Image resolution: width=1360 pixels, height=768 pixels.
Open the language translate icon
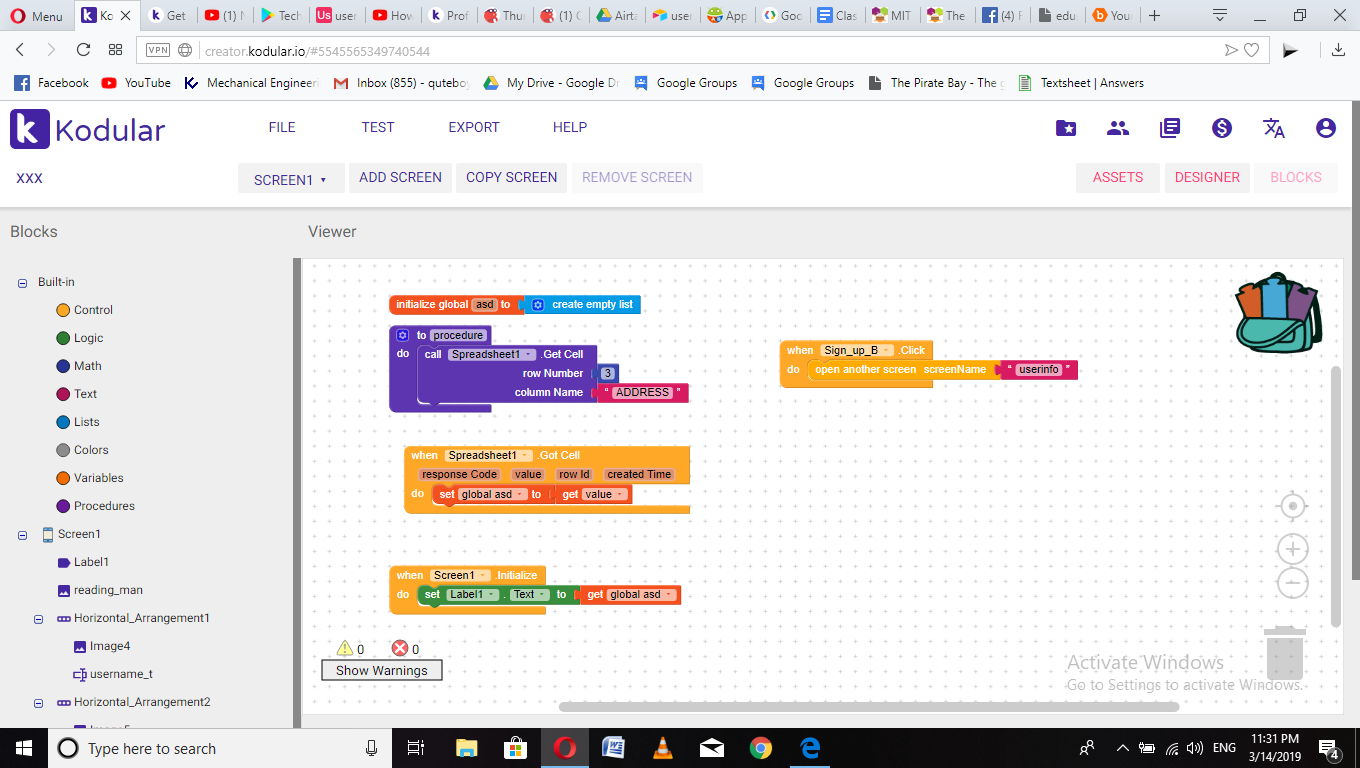tap(1274, 128)
